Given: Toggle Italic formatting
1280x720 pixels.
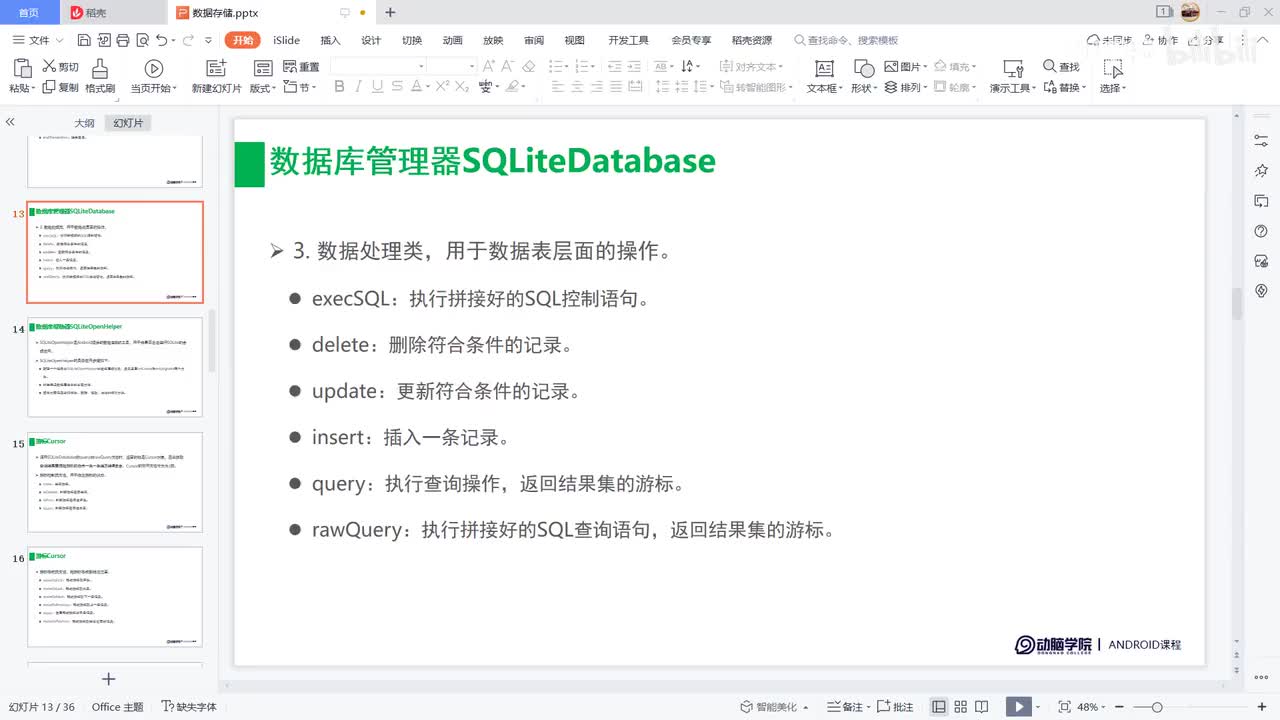Looking at the screenshot, I should 359,87.
